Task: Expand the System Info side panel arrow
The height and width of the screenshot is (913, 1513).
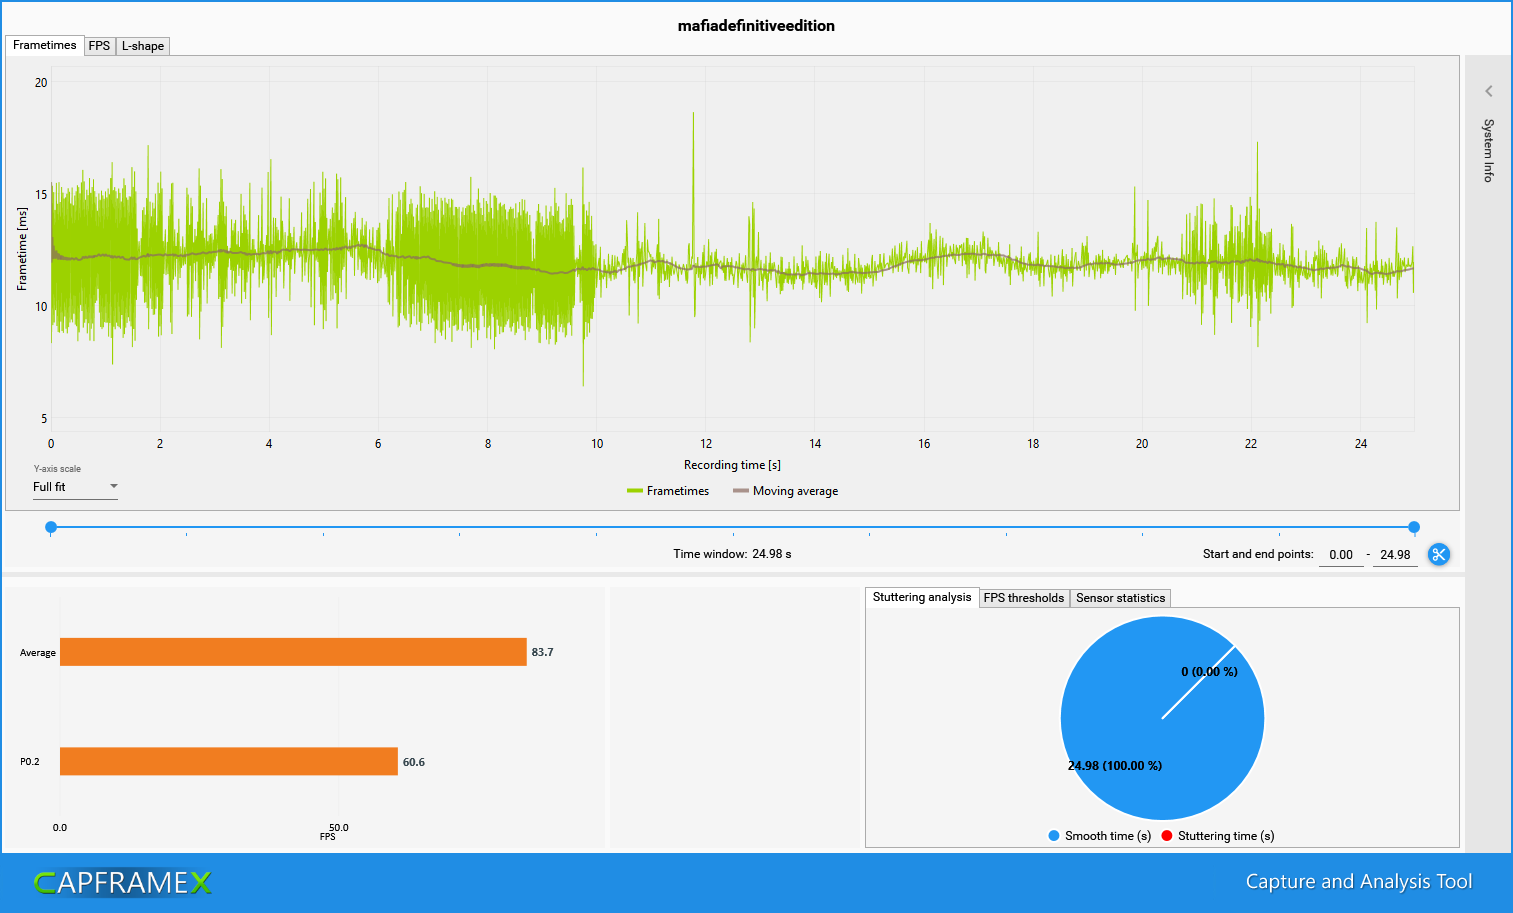Action: pyautogui.click(x=1489, y=91)
